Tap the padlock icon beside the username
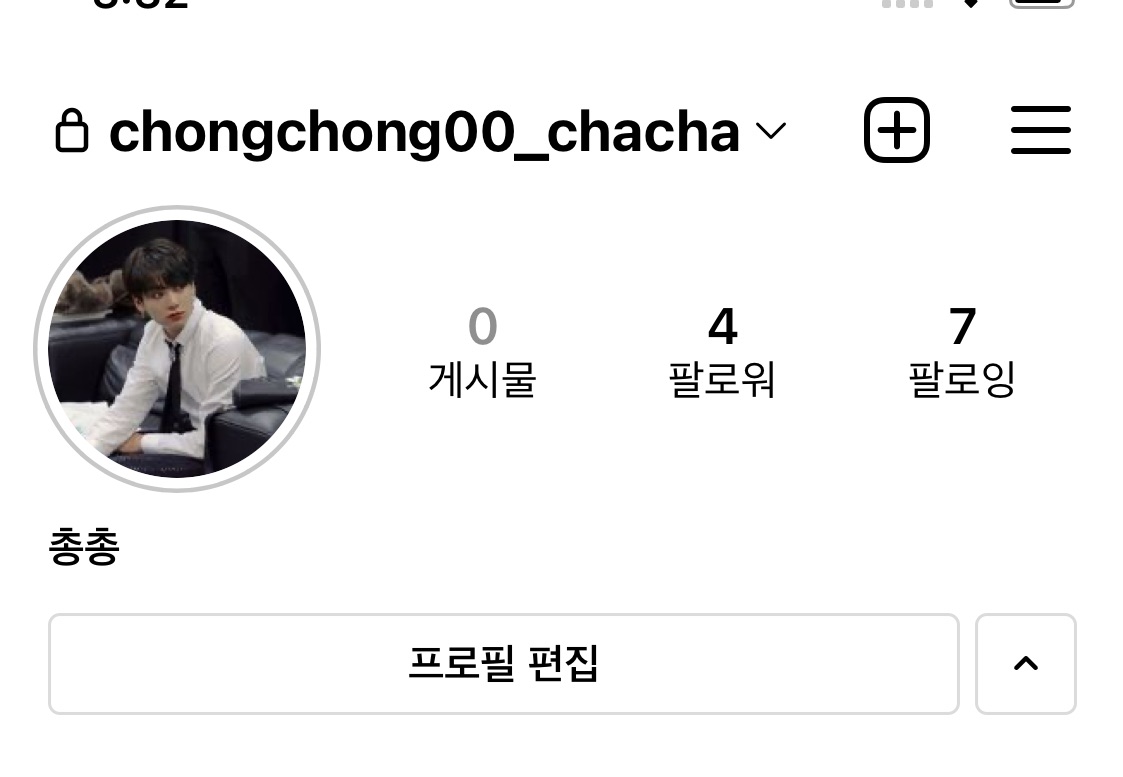 pos(72,131)
